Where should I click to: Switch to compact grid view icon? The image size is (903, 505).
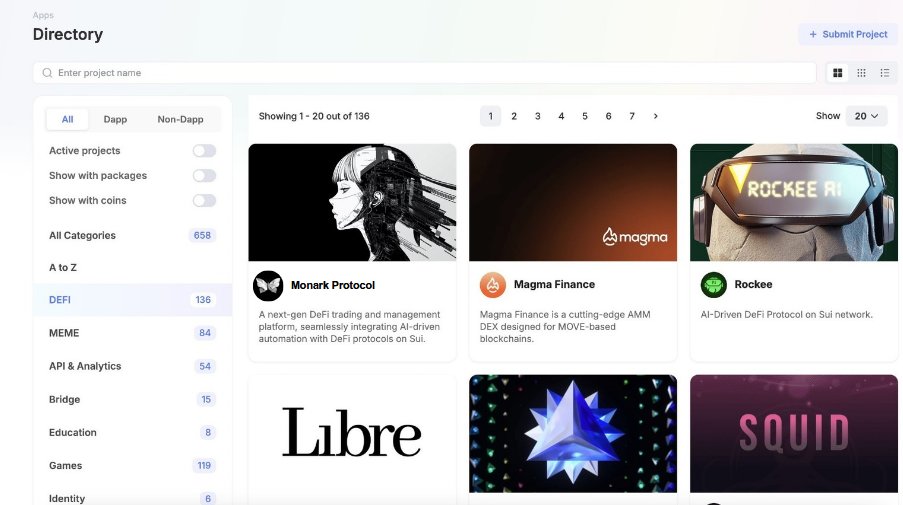861,73
